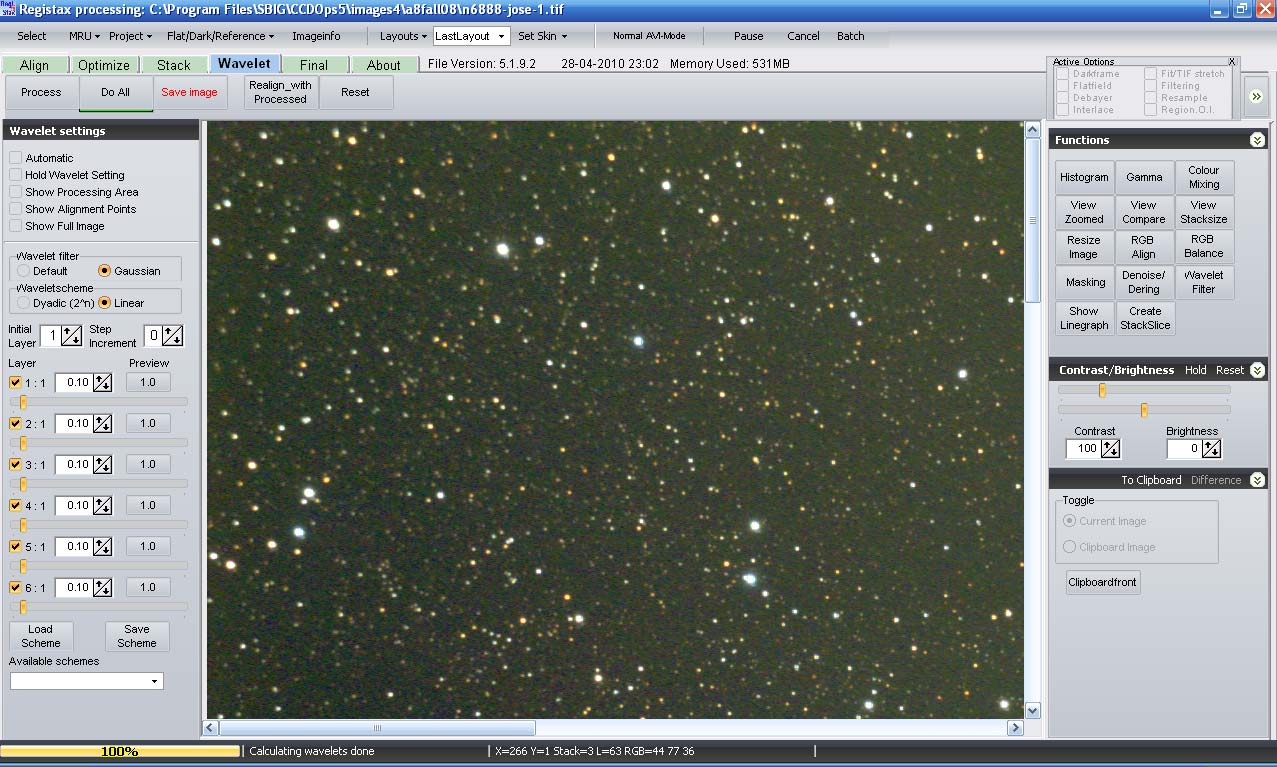Adjust Layer 1:1 value stepper
Image resolution: width=1277 pixels, height=767 pixels.
pos(103,382)
